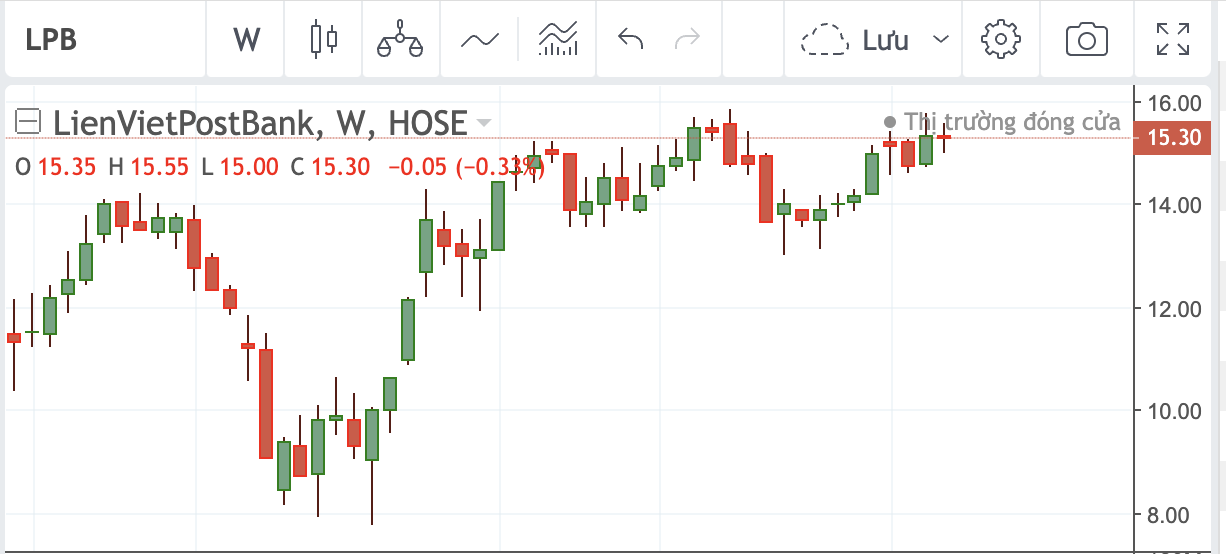The height and width of the screenshot is (554, 1226).
Task: Enter fullscreen mode with the arrows icon
Action: click(x=1172, y=40)
